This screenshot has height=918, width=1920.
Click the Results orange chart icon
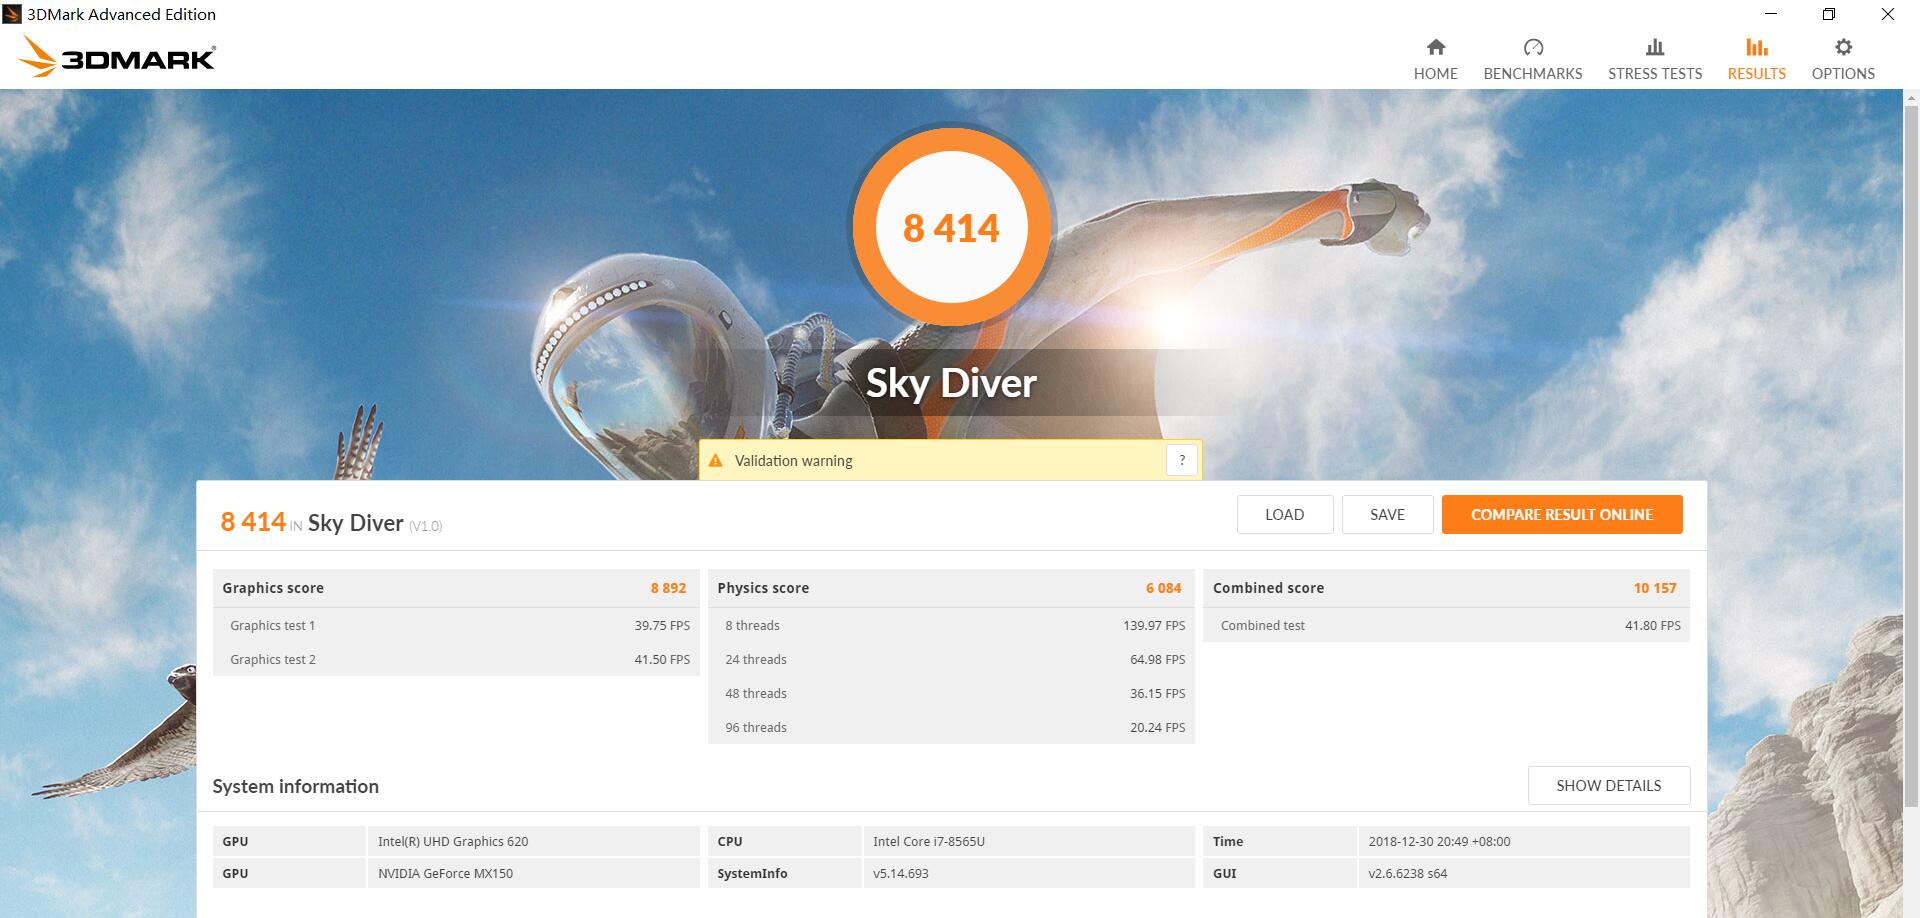(x=1757, y=47)
